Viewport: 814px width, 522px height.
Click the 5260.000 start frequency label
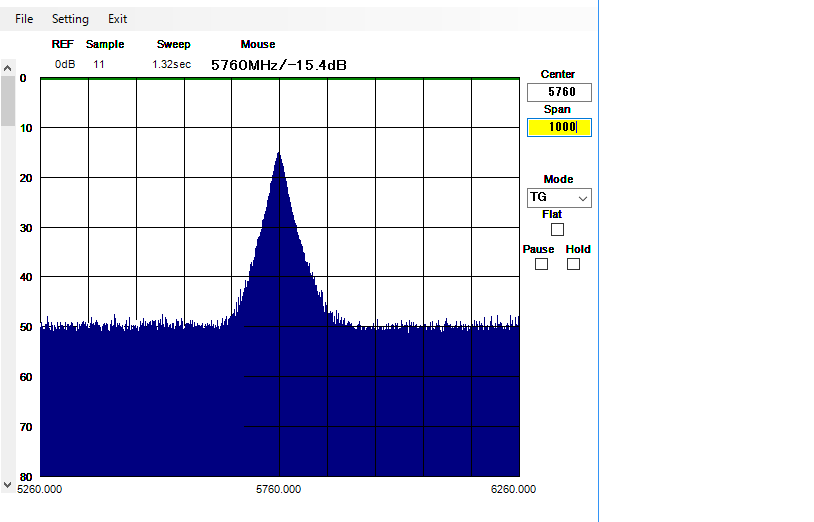pyautogui.click(x=40, y=489)
